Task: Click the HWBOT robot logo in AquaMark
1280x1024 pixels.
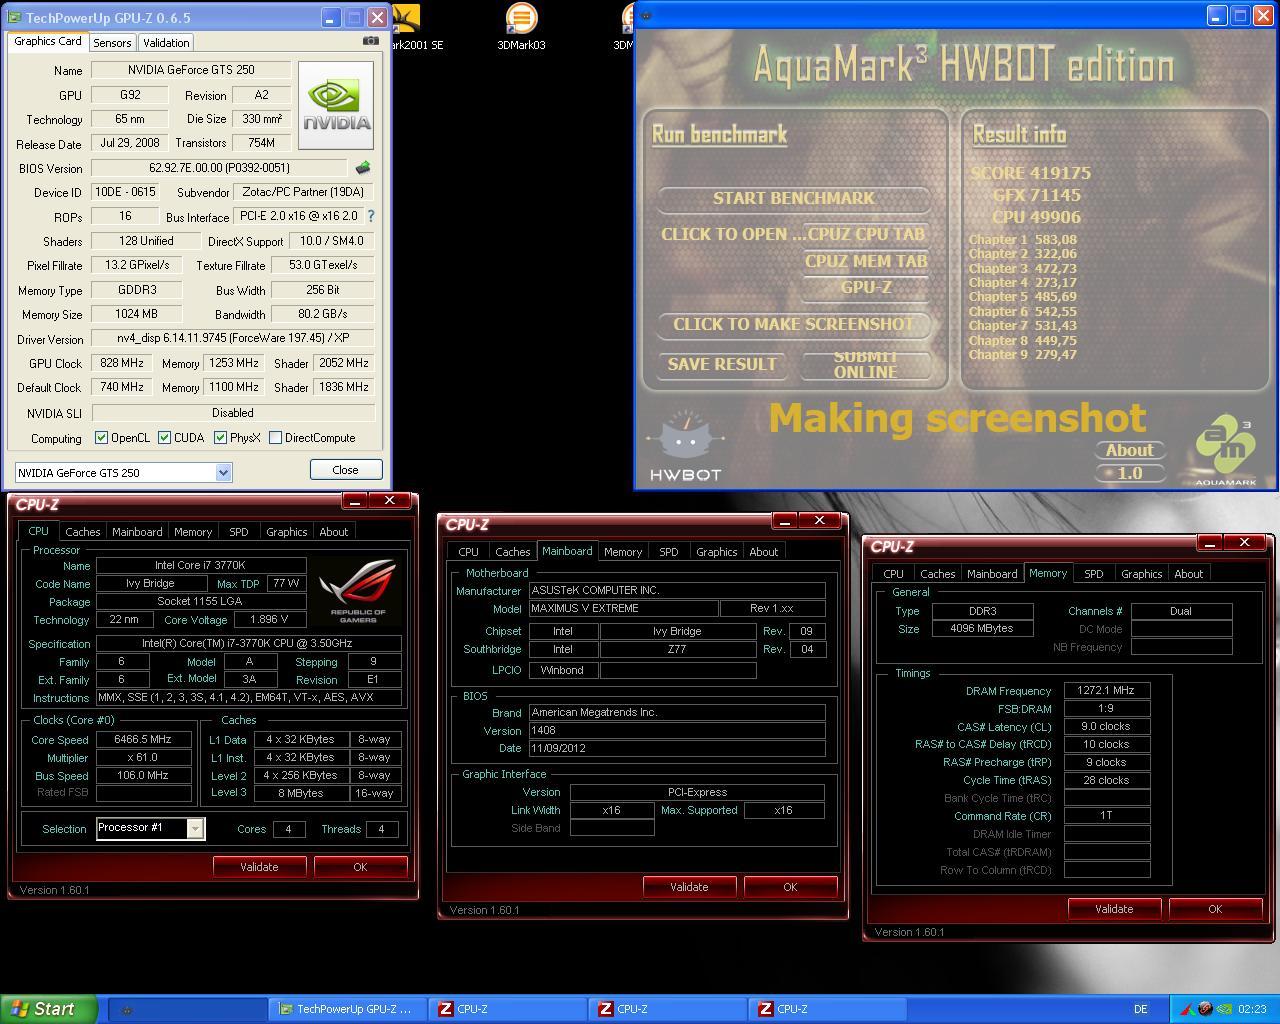Action: click(x=685, y=447)
